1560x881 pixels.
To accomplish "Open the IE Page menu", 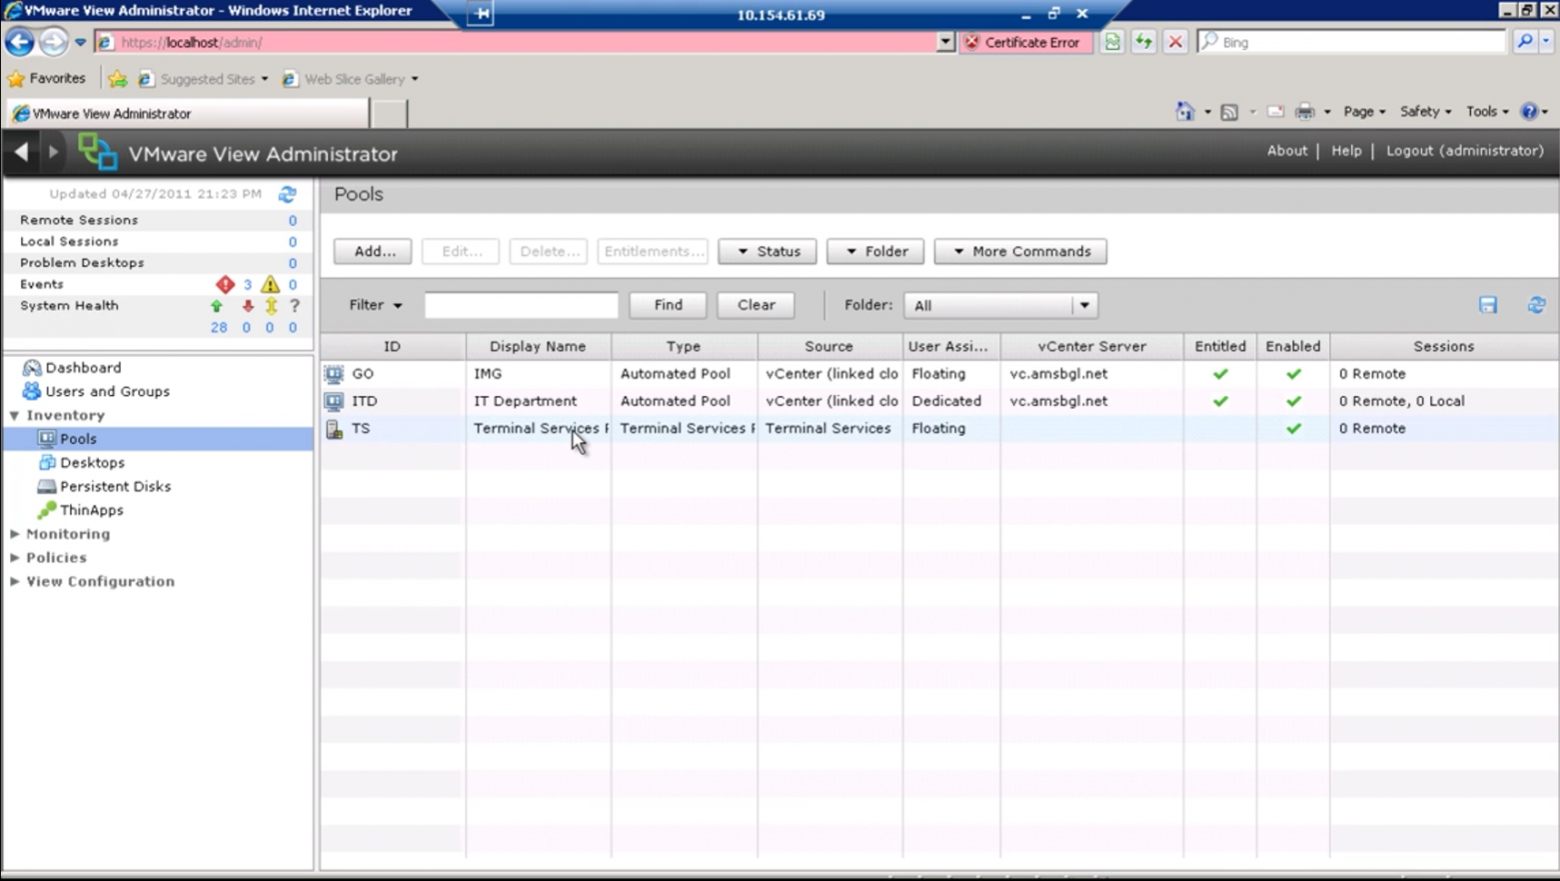I will (1364, 112).
